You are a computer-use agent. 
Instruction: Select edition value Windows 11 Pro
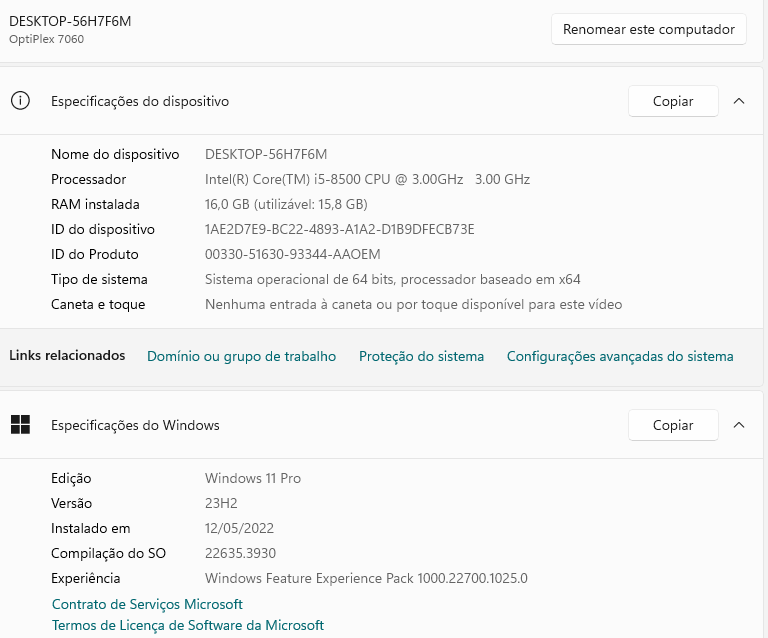pyautogui.click(x=253, y=478)
